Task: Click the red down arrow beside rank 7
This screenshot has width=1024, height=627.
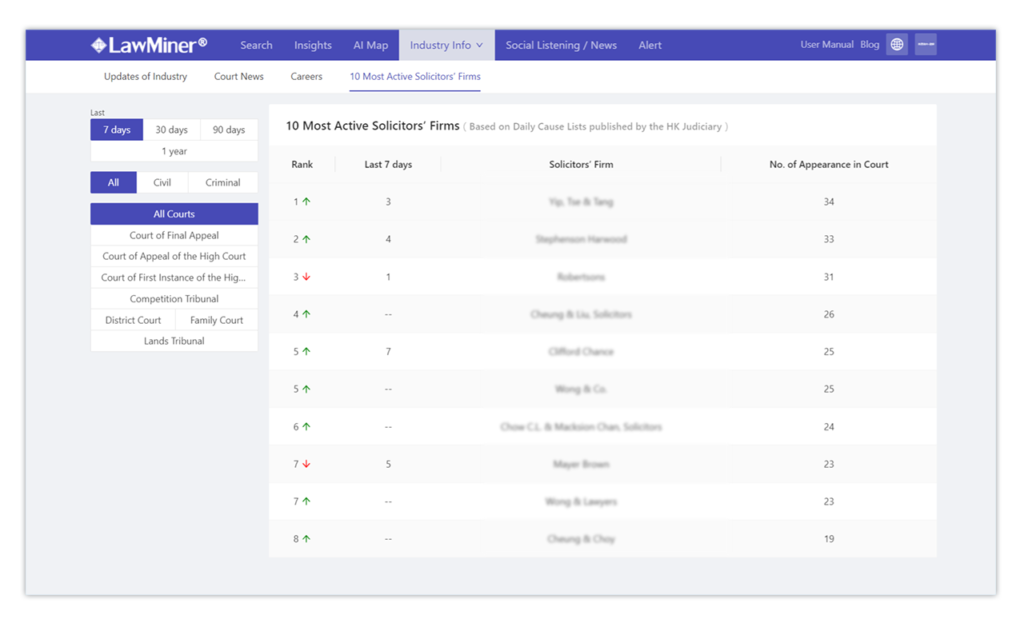Action: (x=306, y=464)
